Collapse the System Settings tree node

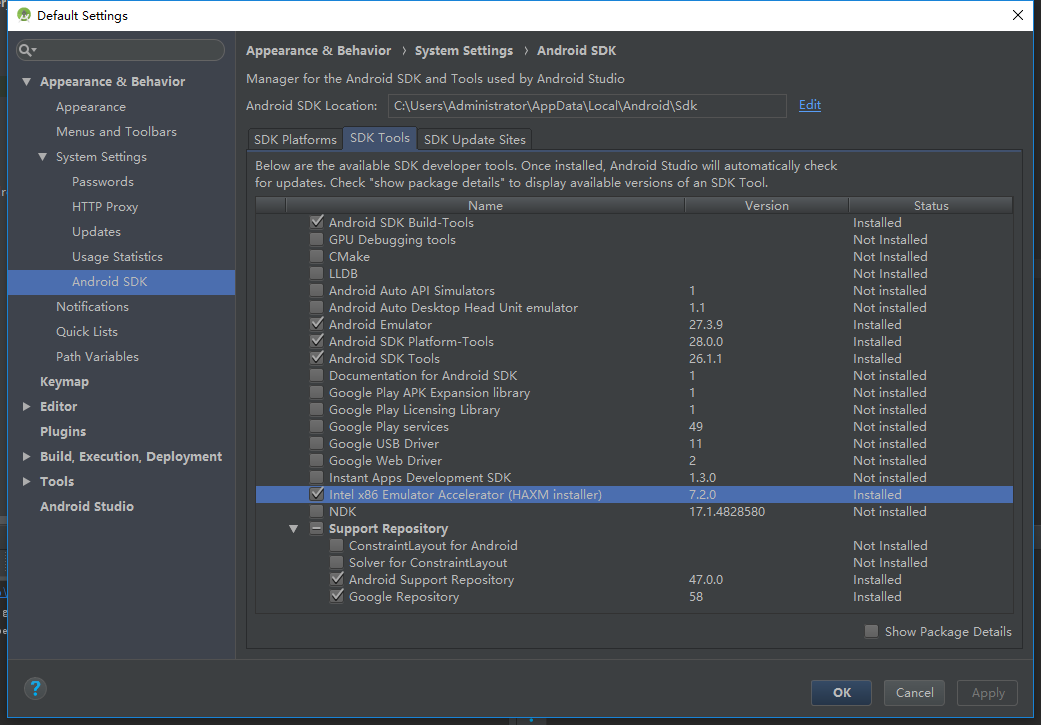tap(42, 157)
